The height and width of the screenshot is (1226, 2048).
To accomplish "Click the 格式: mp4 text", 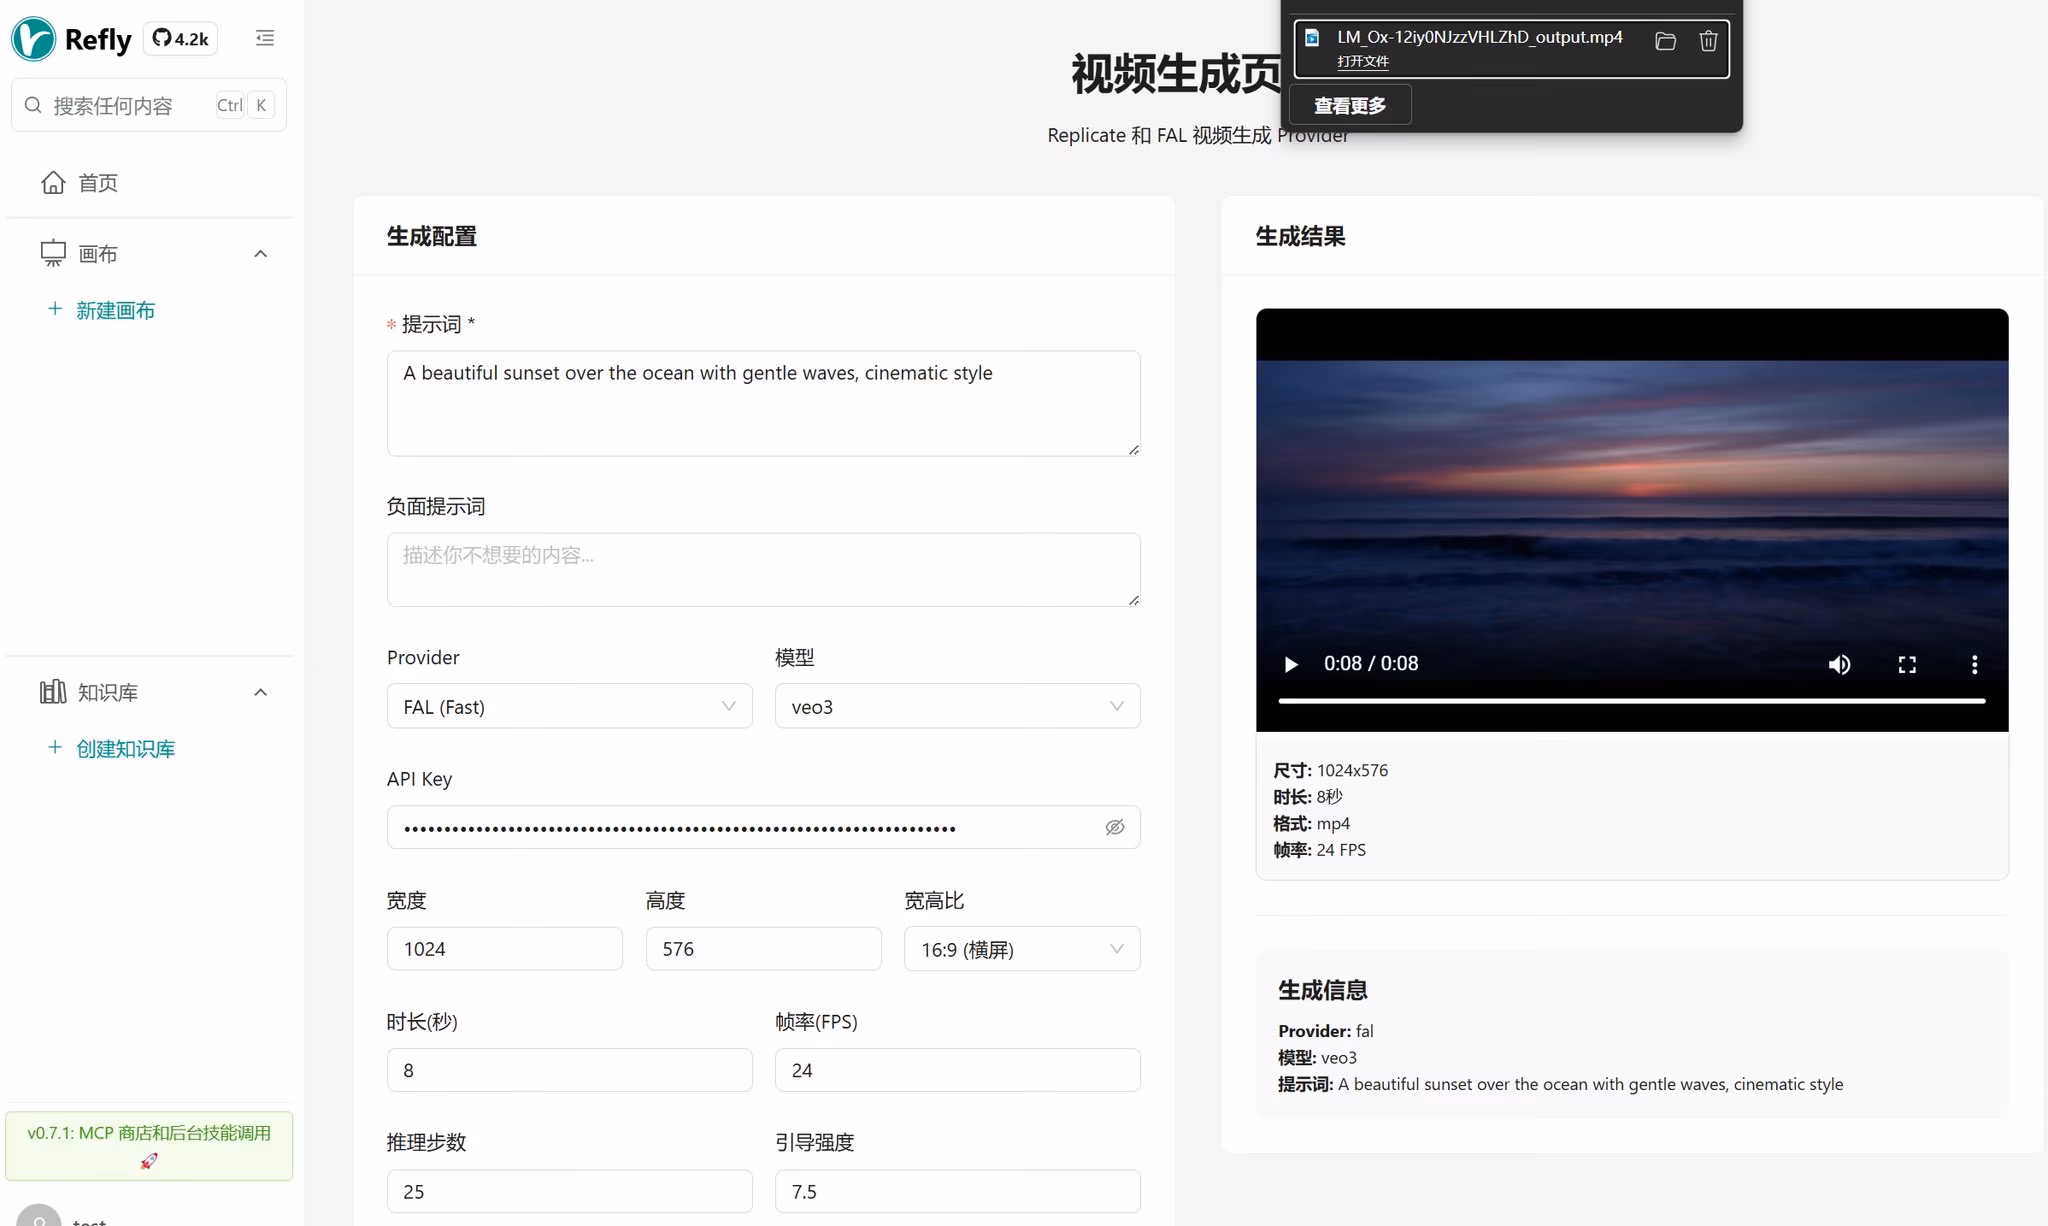I will 1311,824.
